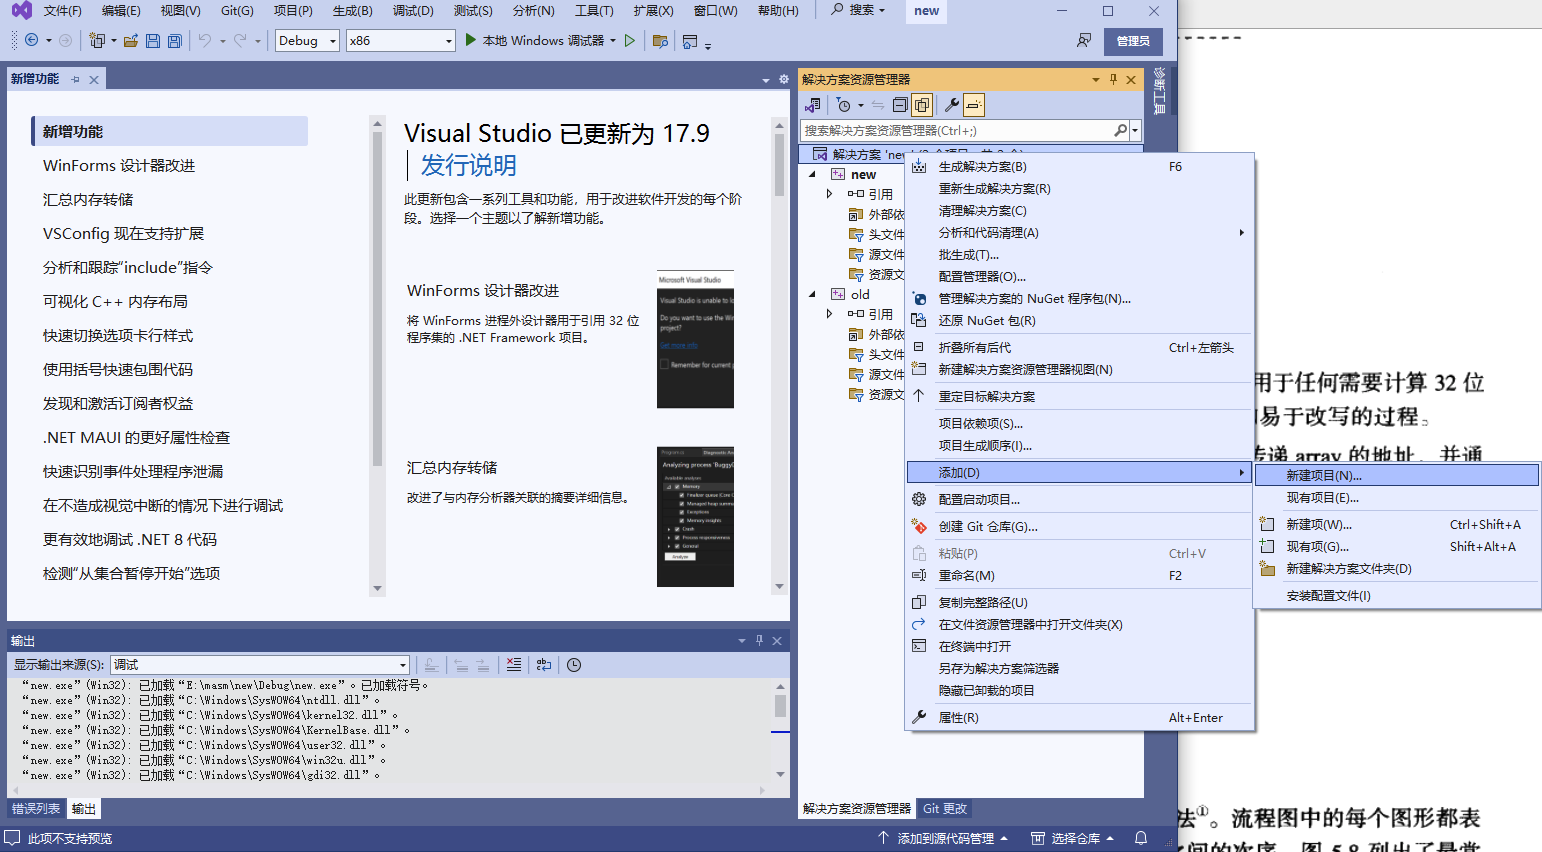The width and height of the screenshot is (1542, 852).
Task: Open Solution Explorer search options dropdown
Action: click(1135, 130)
